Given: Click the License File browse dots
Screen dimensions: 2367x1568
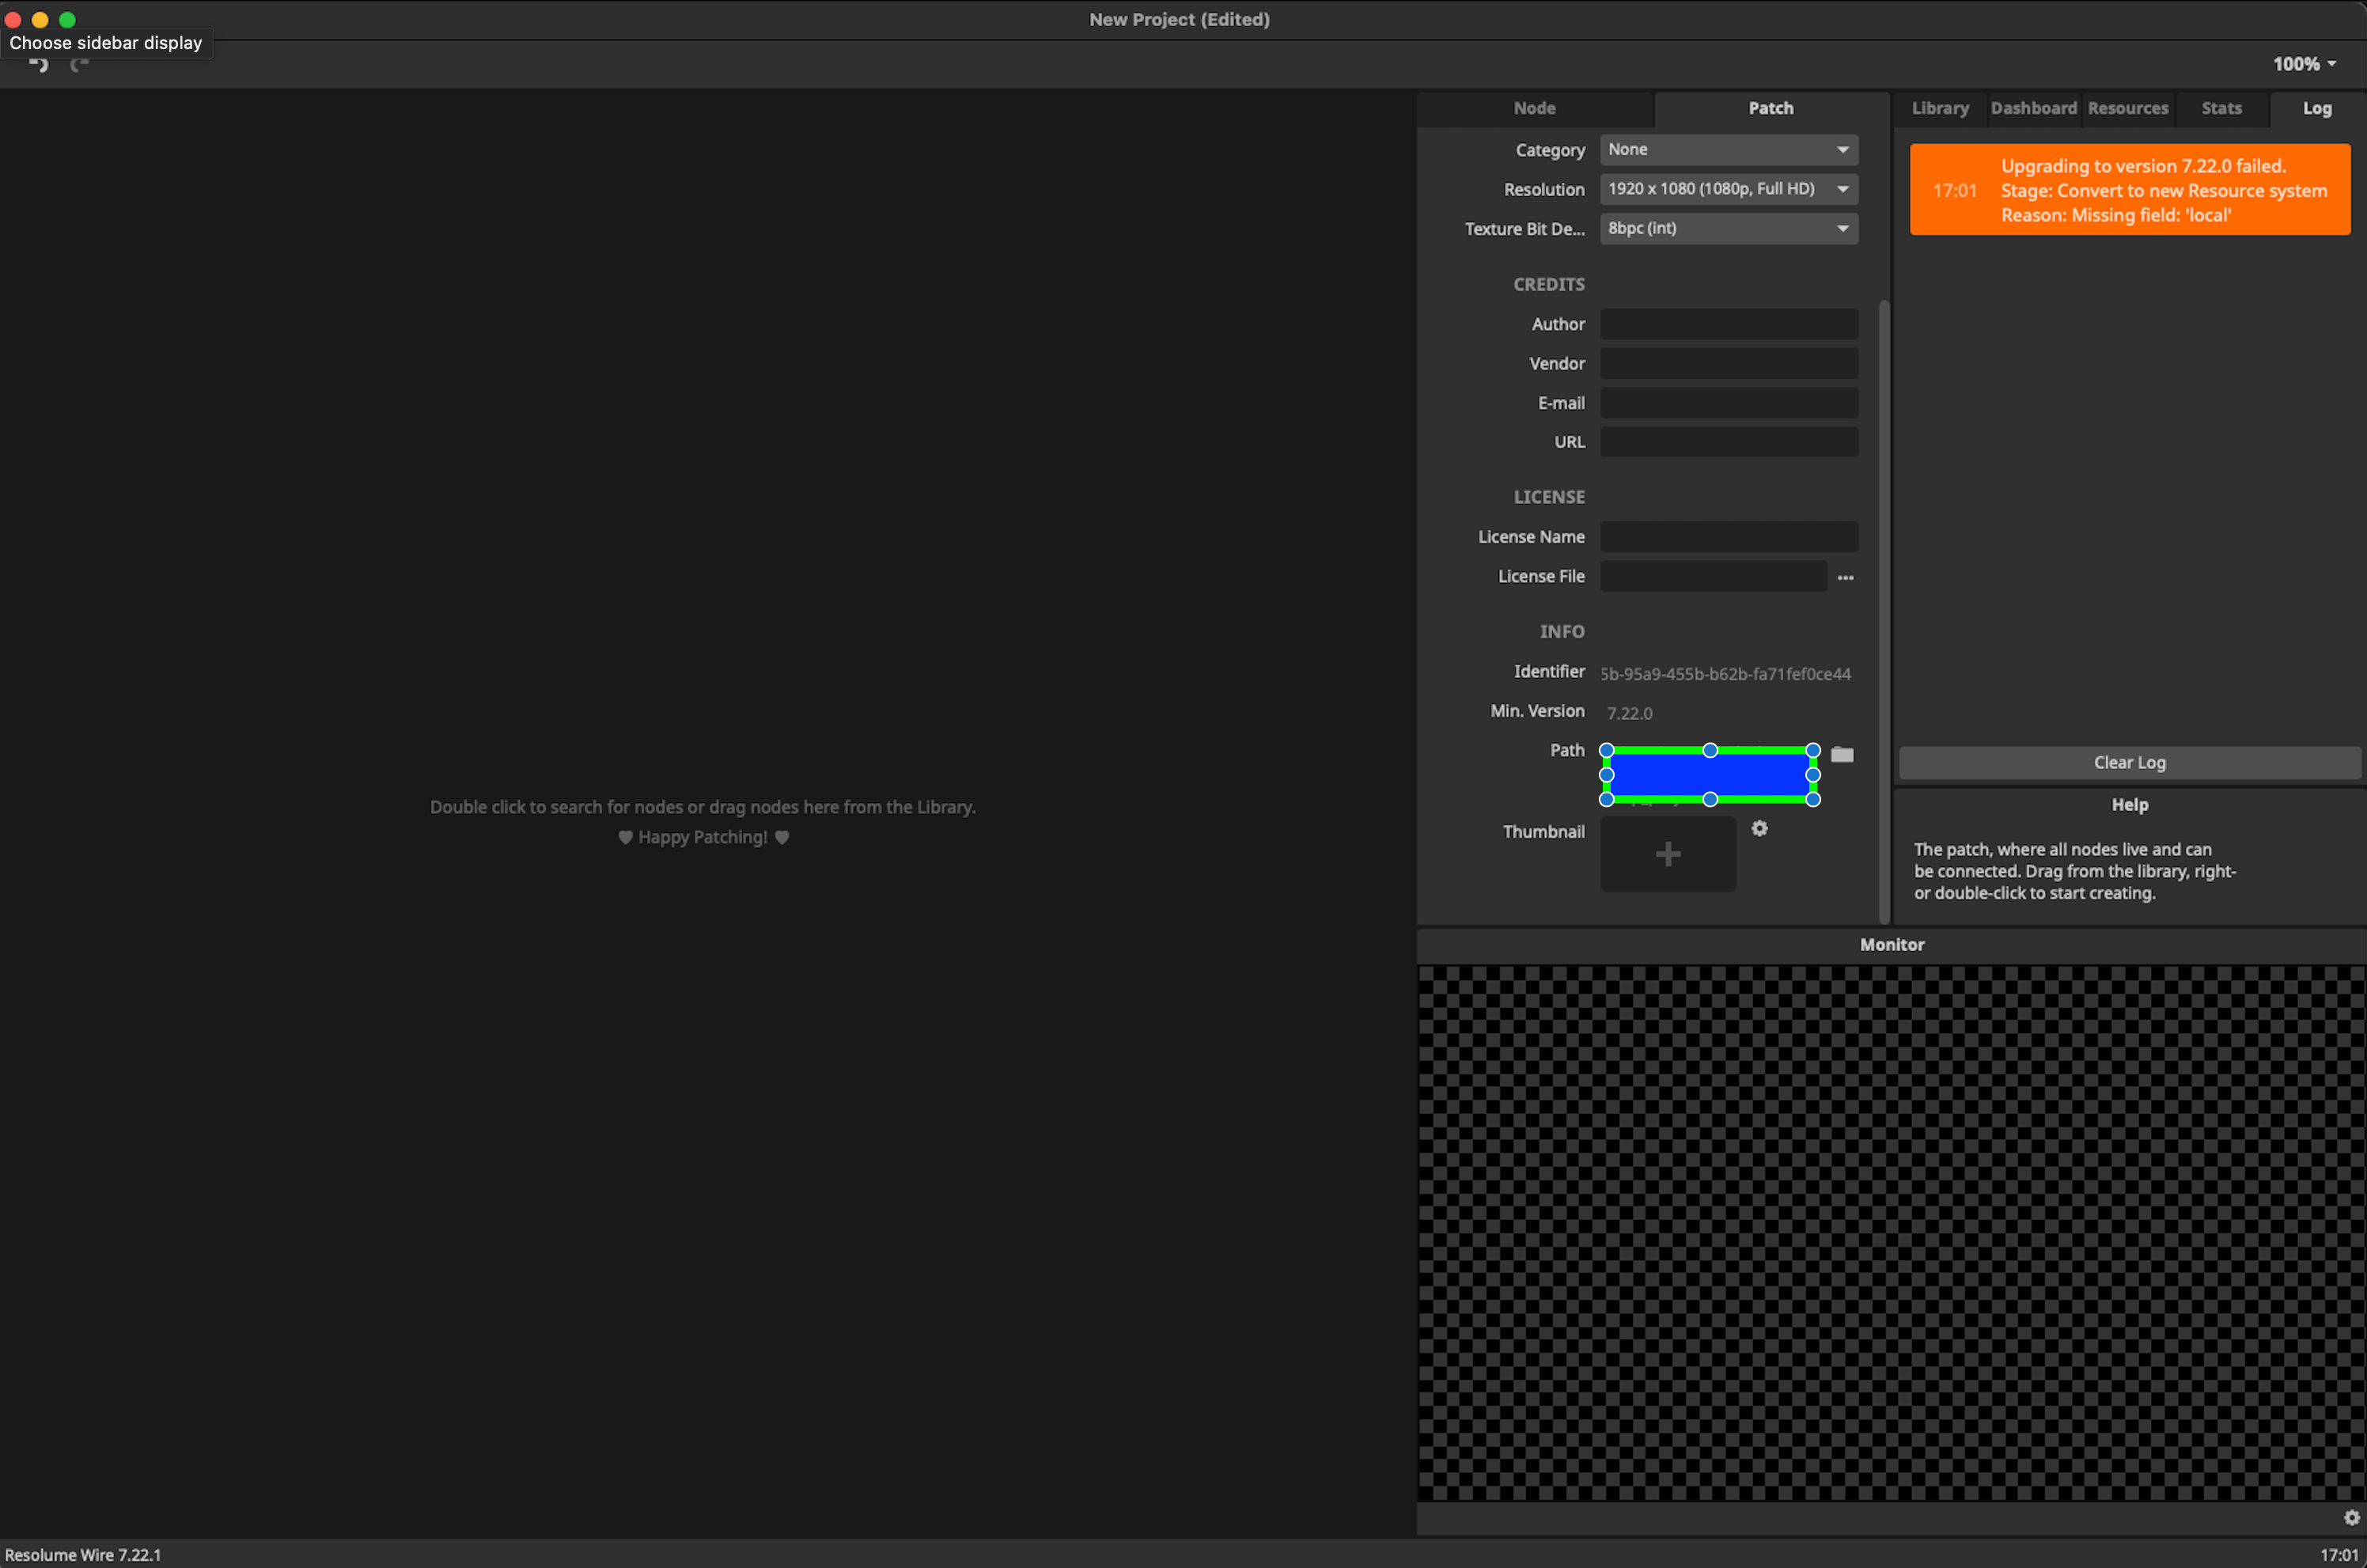Looking at the screenshot, I should pos(1845,578).
